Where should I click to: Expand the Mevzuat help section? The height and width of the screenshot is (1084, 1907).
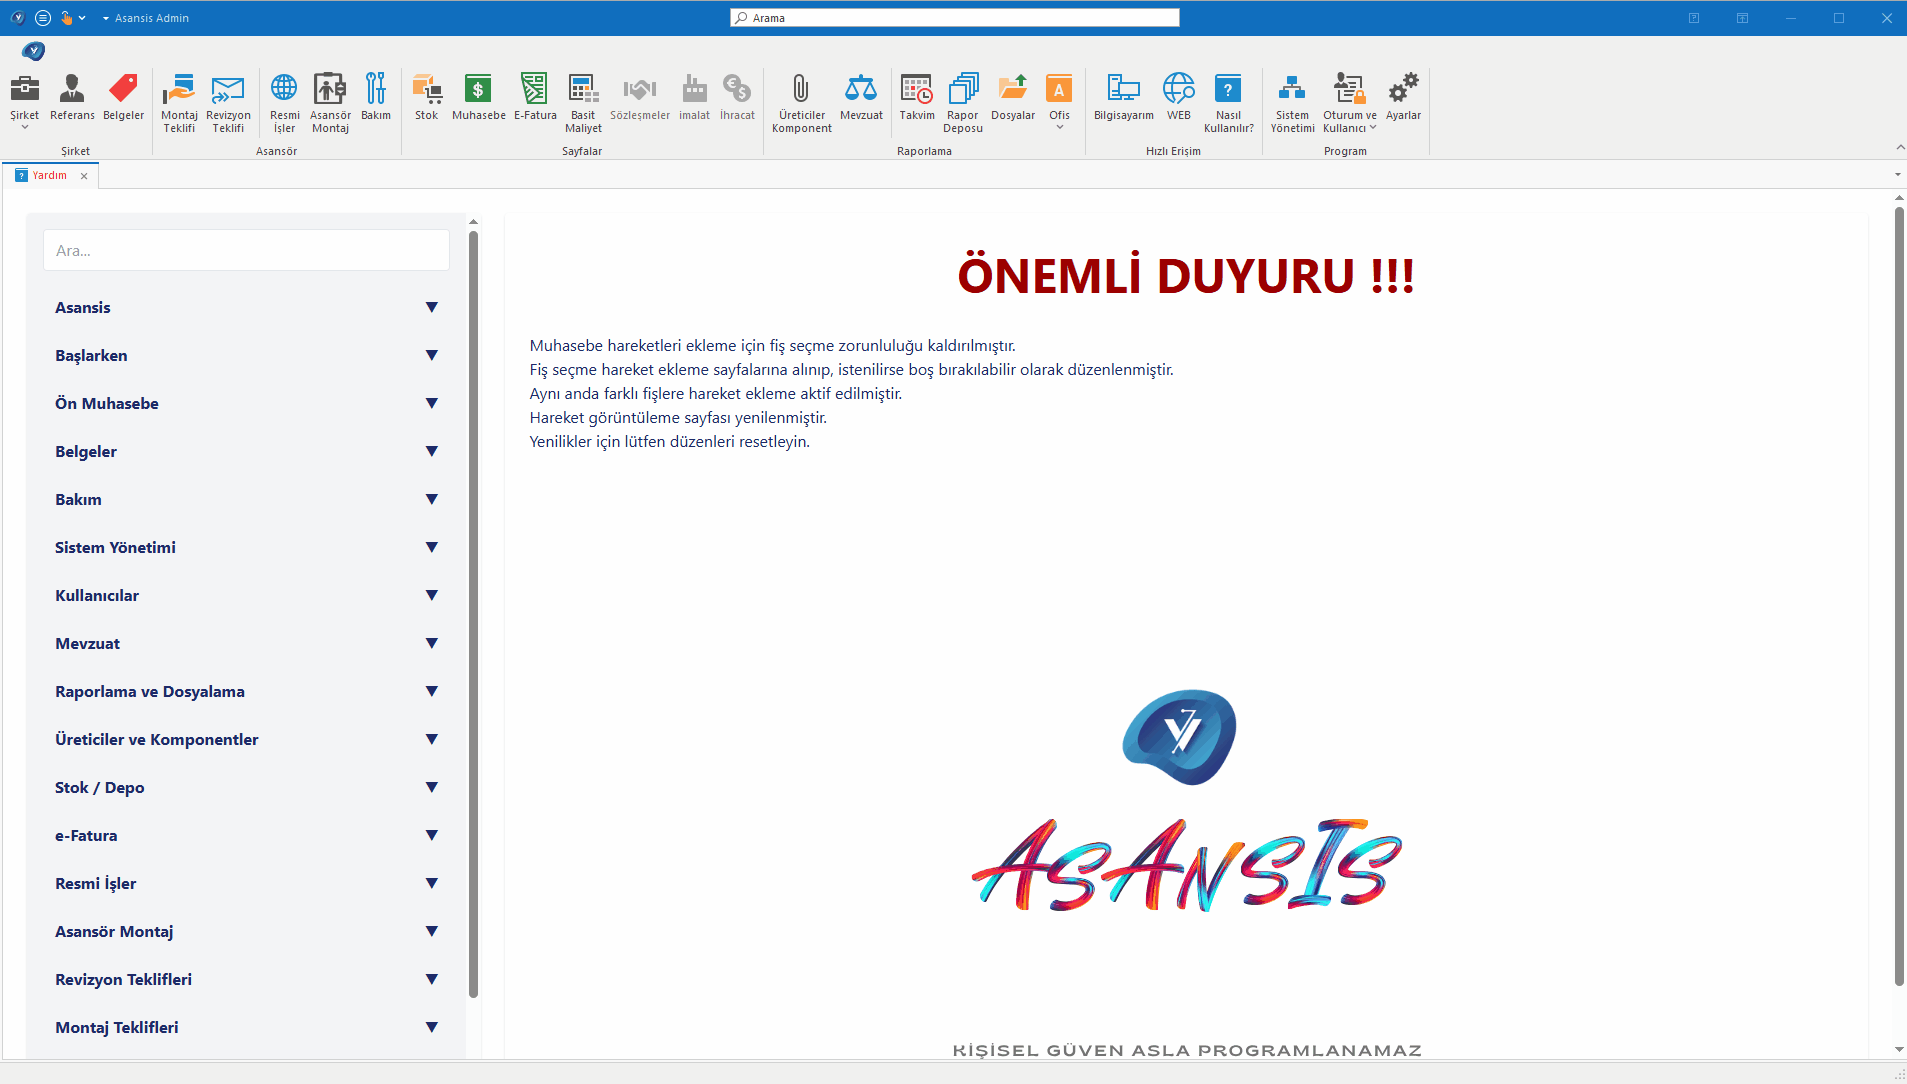coord(247,643)
